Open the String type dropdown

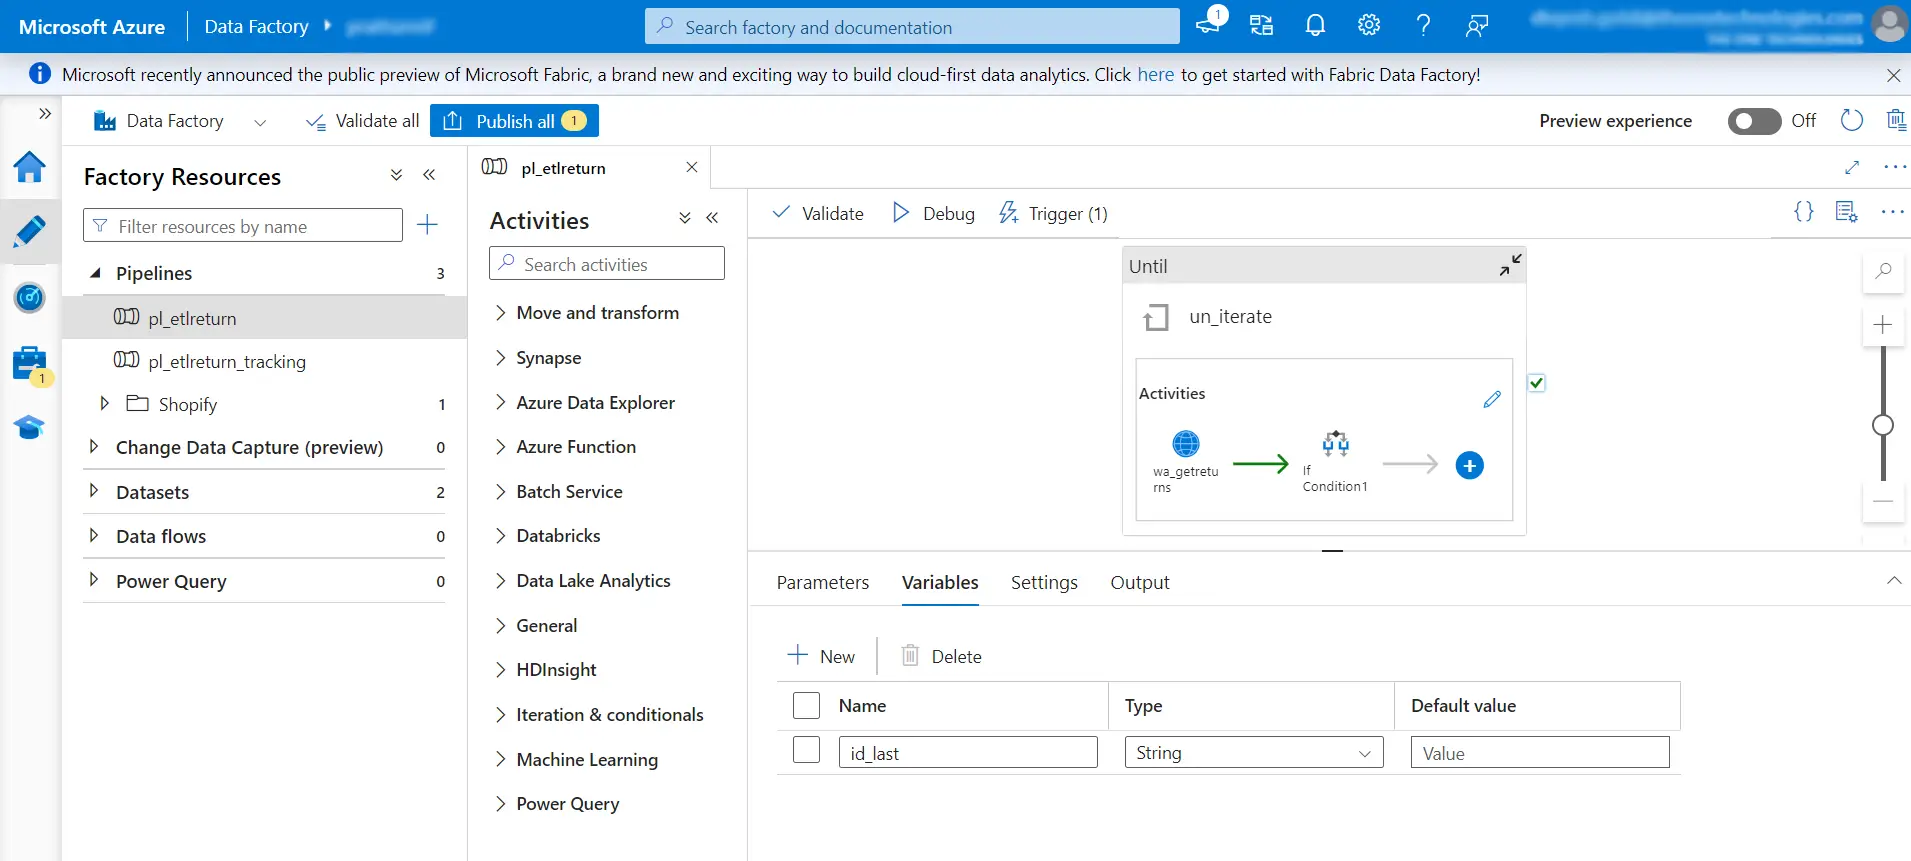pos(1254,753)
